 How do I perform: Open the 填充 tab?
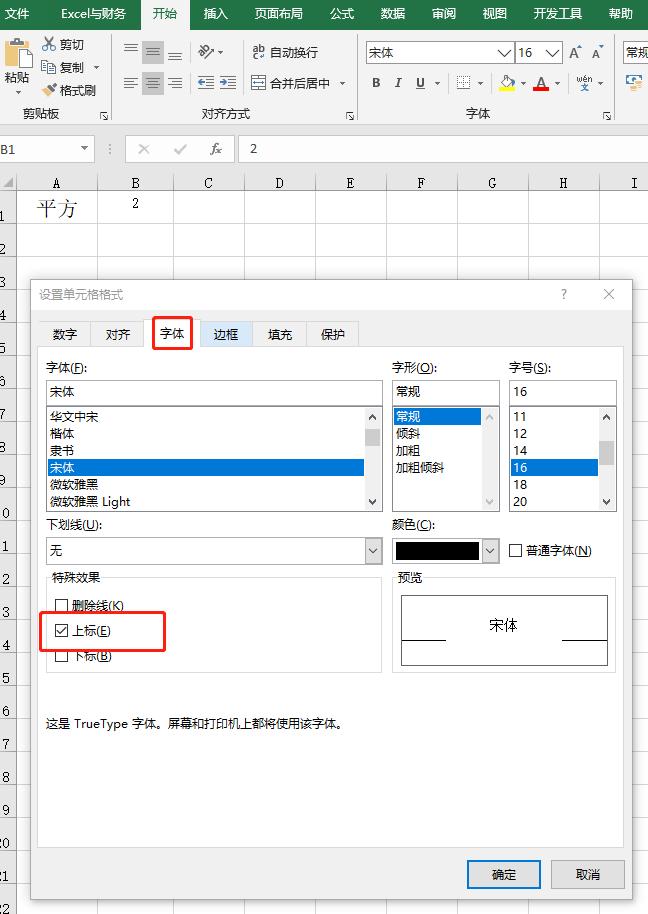click(280, 334)
